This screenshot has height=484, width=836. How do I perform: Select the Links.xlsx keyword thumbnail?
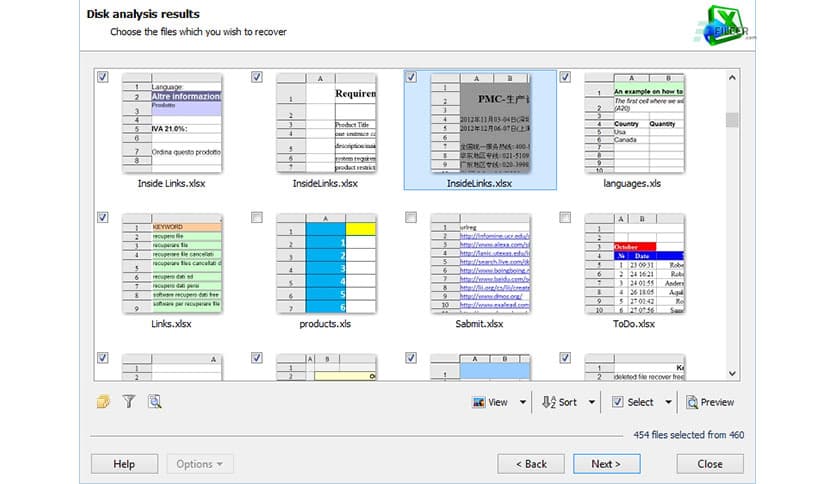(172, 263)
